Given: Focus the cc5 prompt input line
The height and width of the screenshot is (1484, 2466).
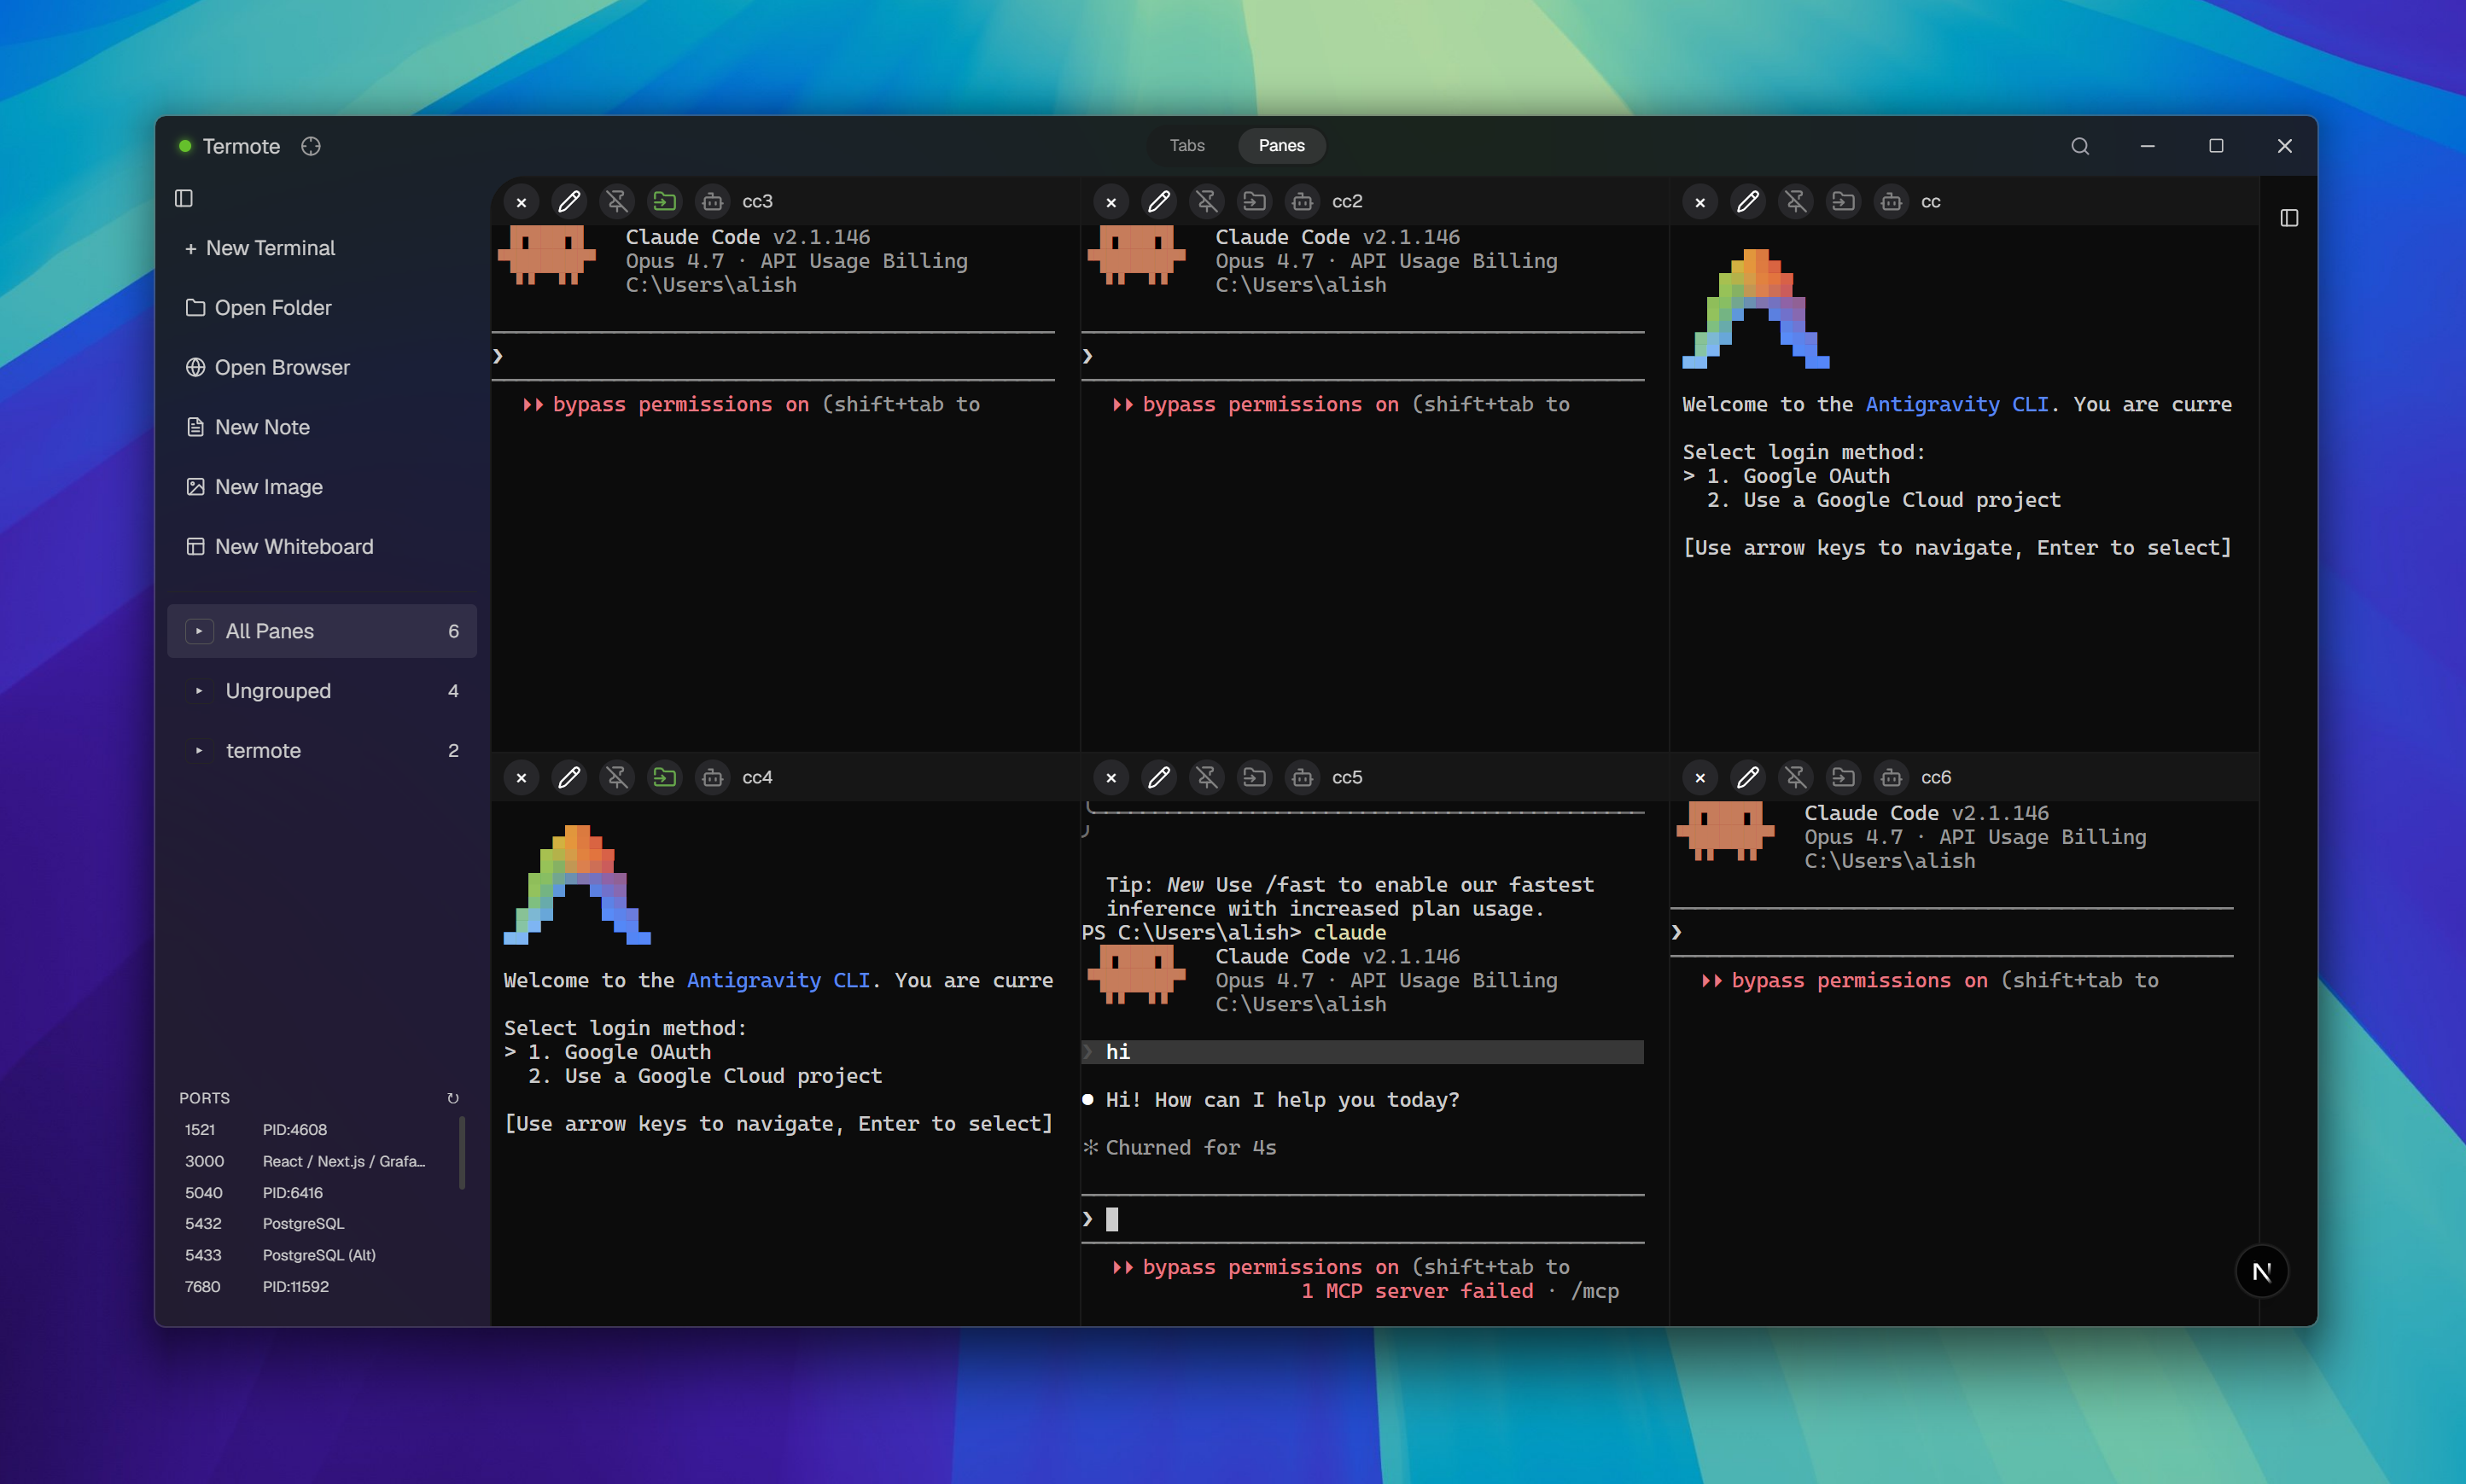Looking at the screenshot, I should point(1362,1219).
